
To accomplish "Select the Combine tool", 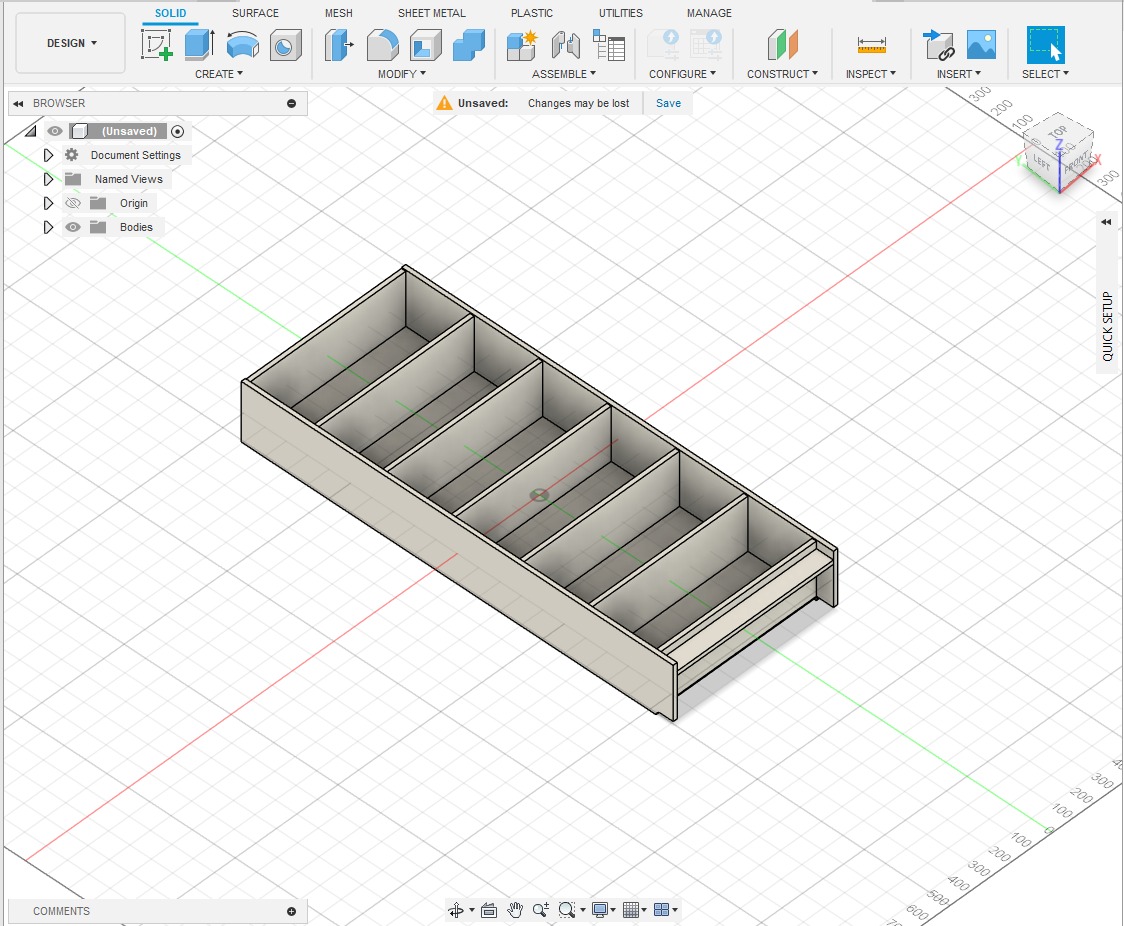I will pos(469,44).
